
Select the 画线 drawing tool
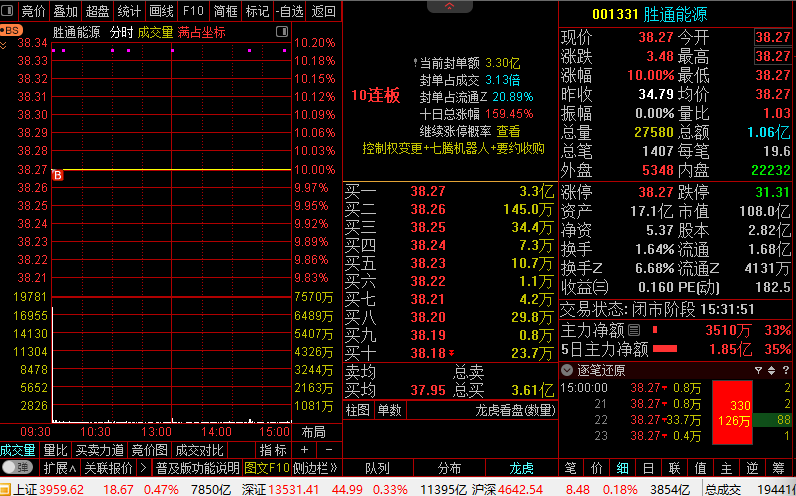[161, 11]
